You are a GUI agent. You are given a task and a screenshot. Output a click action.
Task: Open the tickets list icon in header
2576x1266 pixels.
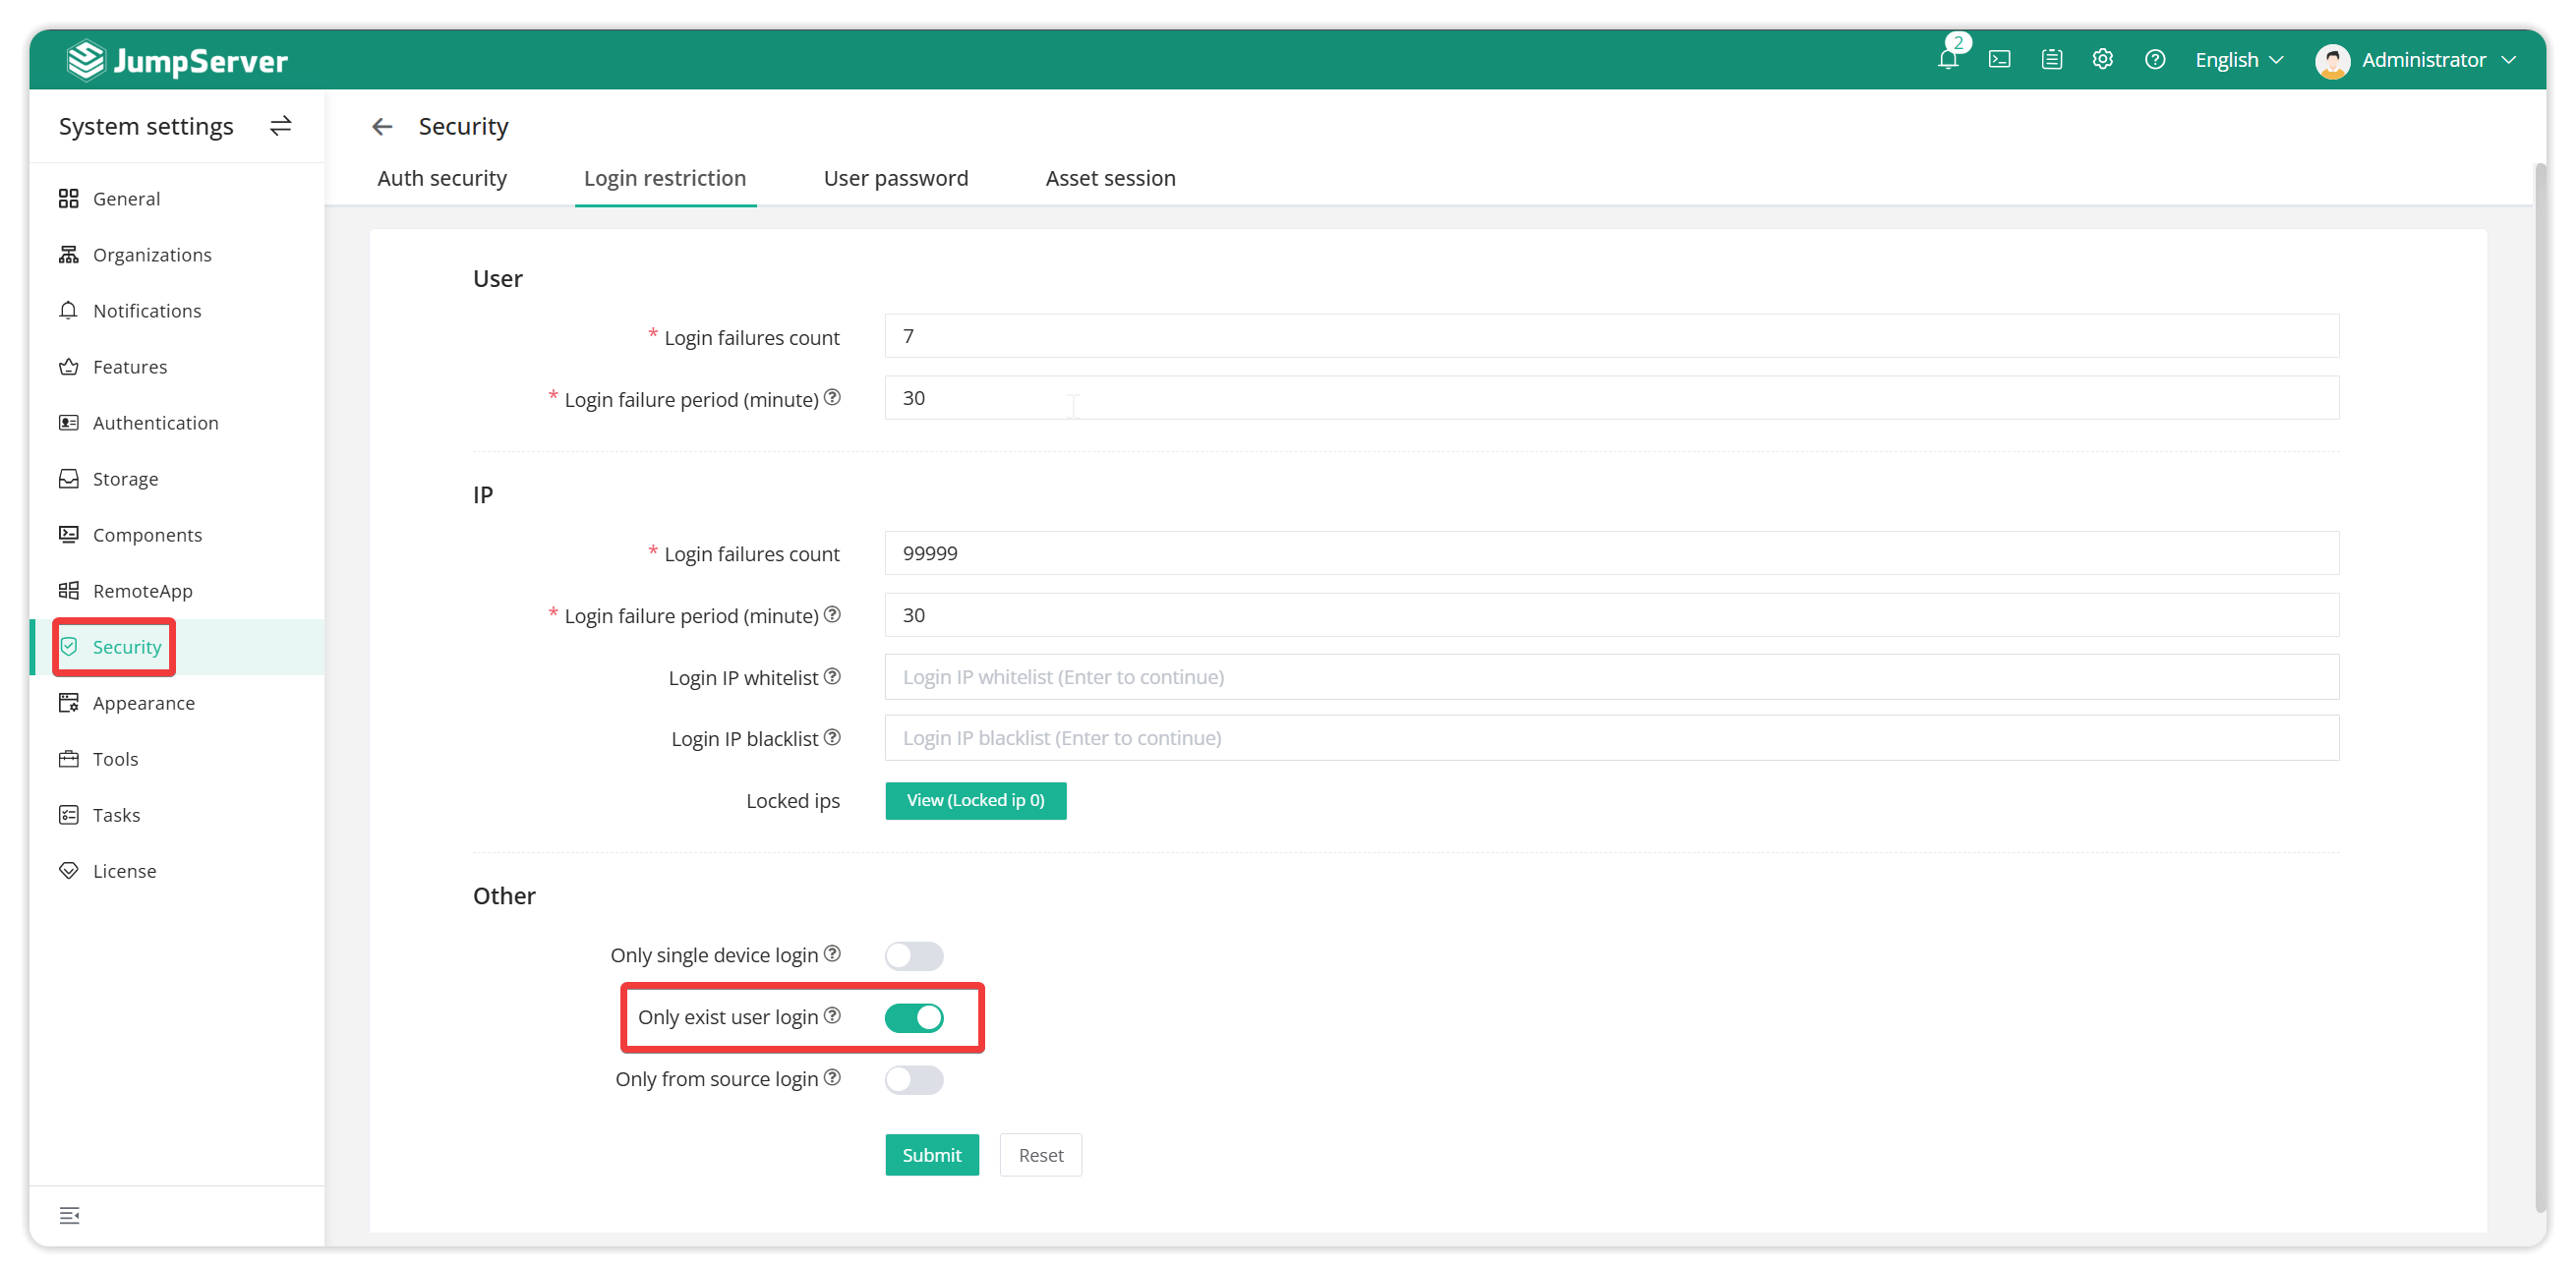coord(2052,59)
